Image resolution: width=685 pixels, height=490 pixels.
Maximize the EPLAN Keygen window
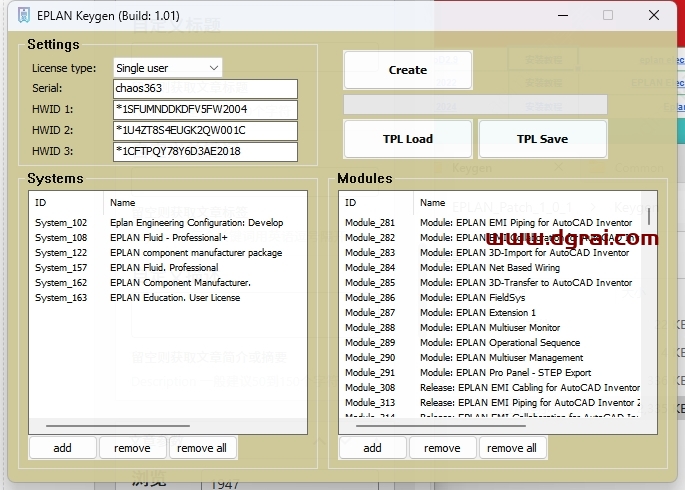click(608, 16)
